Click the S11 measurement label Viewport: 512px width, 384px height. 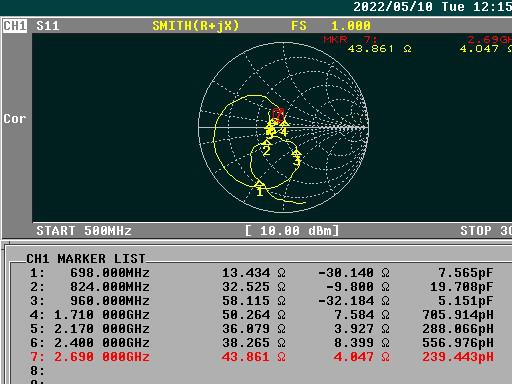pyautogui.click(x=48, y=26)
